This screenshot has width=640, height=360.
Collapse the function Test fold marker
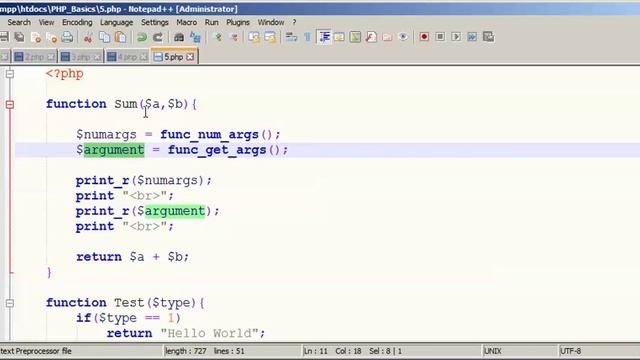coord(10,303)
